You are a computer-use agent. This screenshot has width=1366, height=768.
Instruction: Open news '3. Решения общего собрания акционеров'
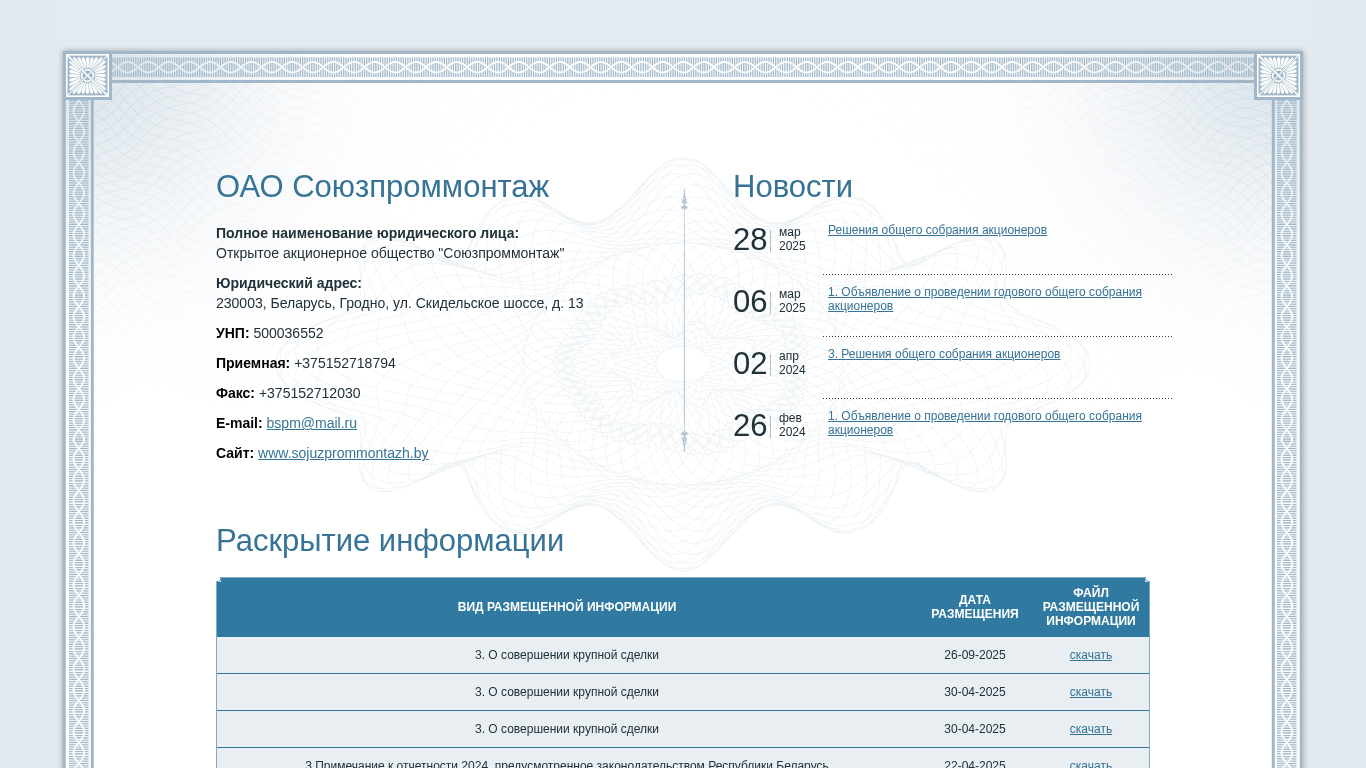coord(944,354)
